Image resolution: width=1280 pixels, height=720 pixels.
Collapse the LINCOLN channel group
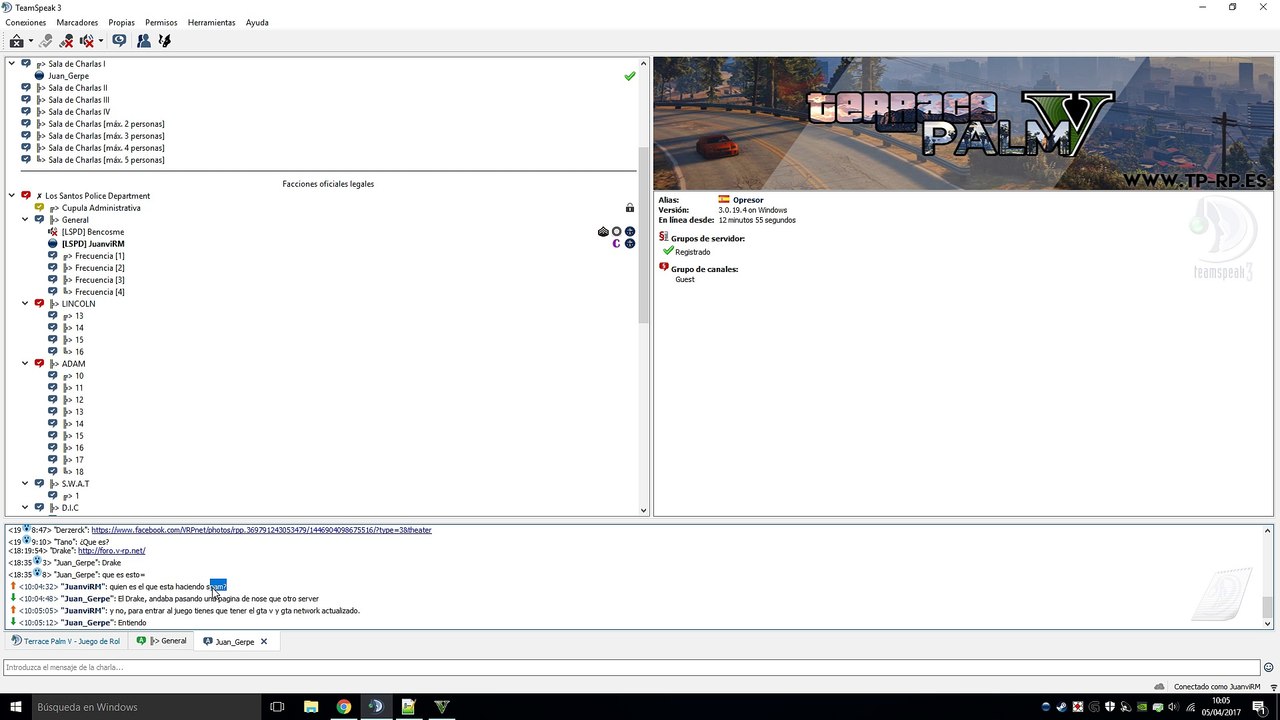pos(25,304)
